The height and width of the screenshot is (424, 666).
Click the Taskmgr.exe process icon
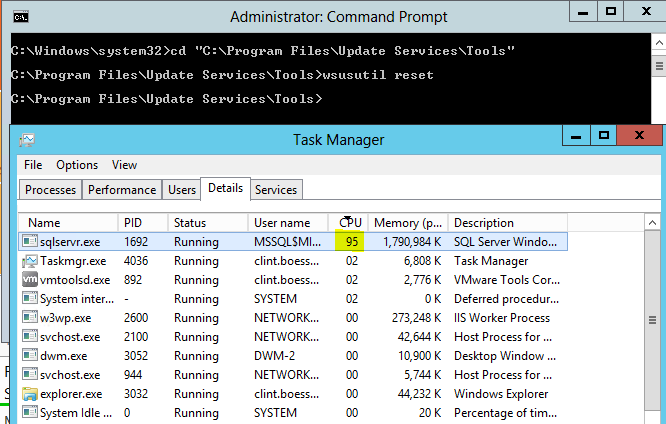coord(30,260)
